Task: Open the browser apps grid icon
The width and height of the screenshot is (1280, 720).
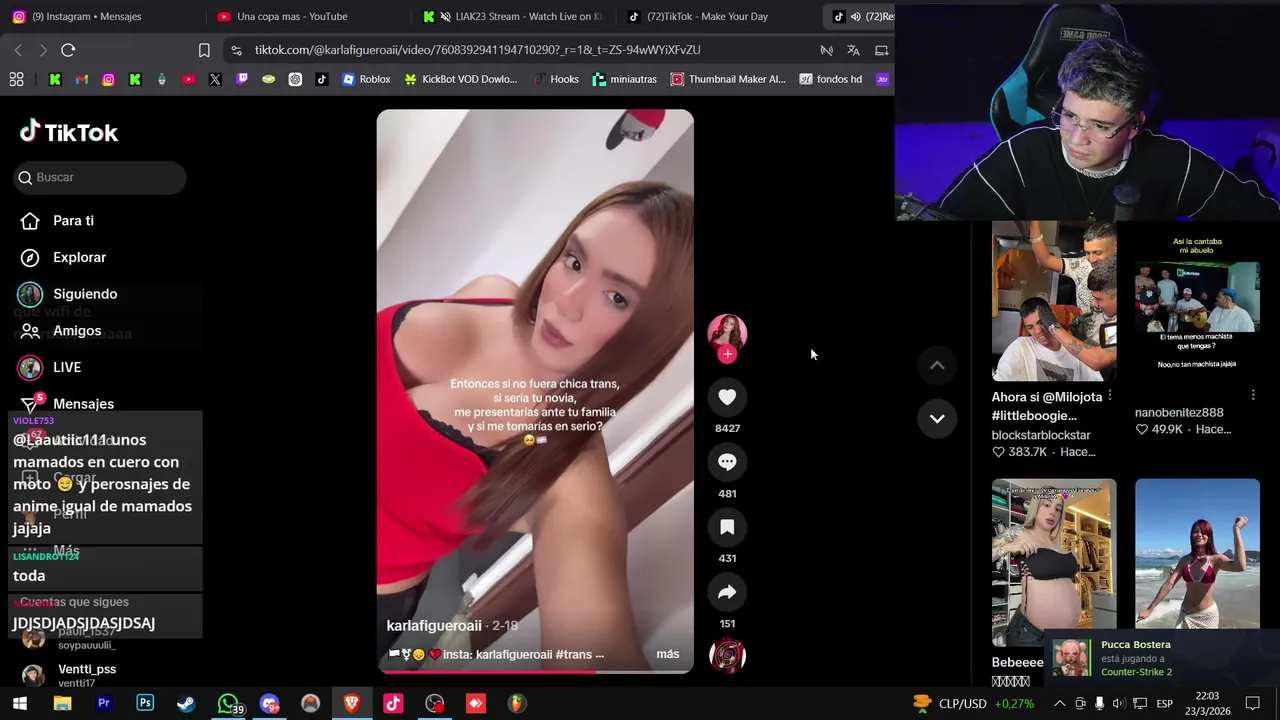Action: 16,79
